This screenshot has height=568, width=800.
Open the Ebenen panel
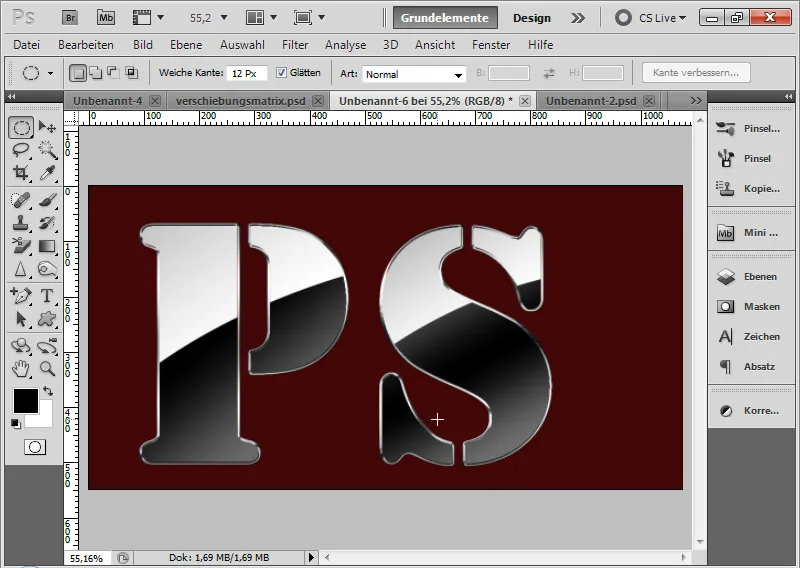749,277
